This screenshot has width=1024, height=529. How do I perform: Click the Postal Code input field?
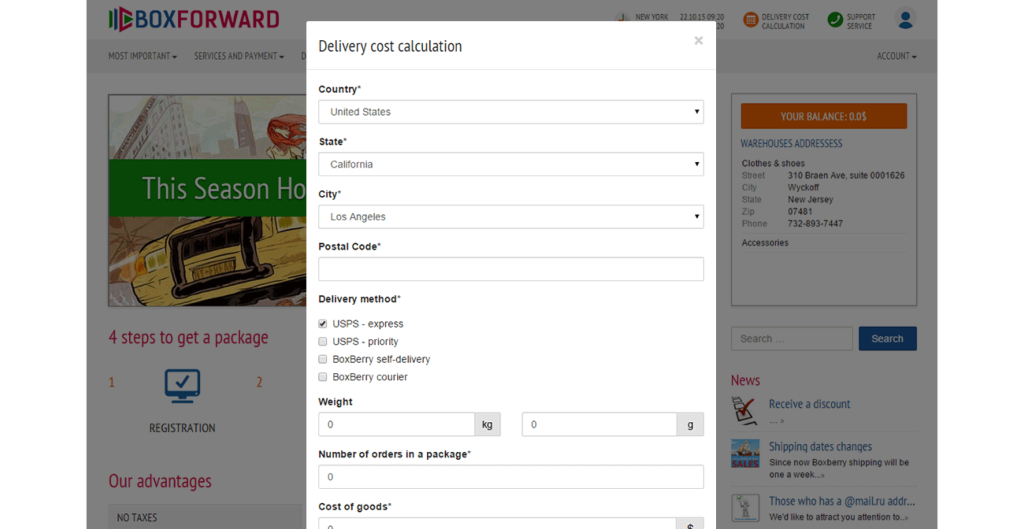[511, 269]
